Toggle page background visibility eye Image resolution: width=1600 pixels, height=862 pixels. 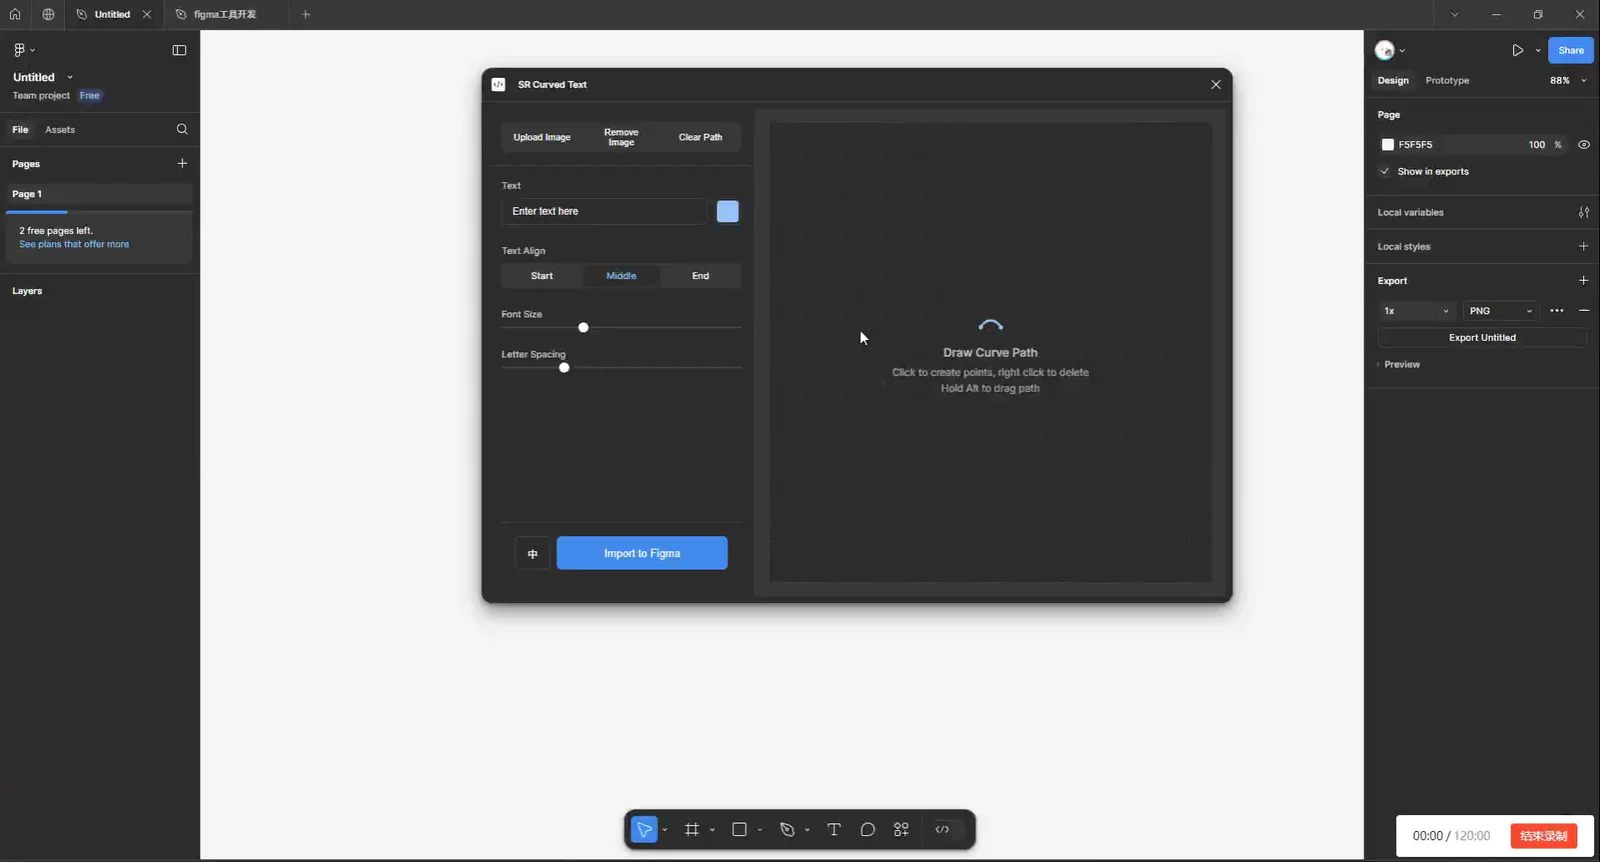[x=1584, y=144]
